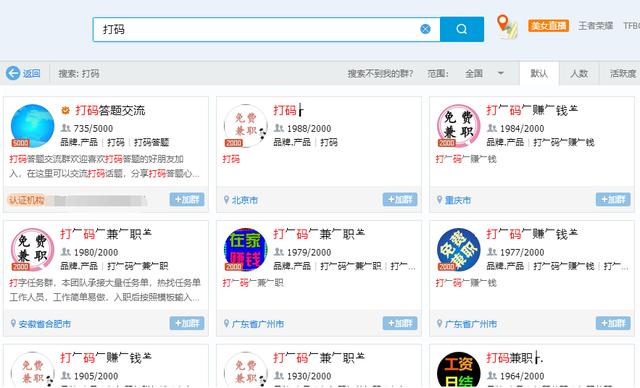Screen dimensions: 640x388
Task: Click the magnifier search button
Action: 462,29
